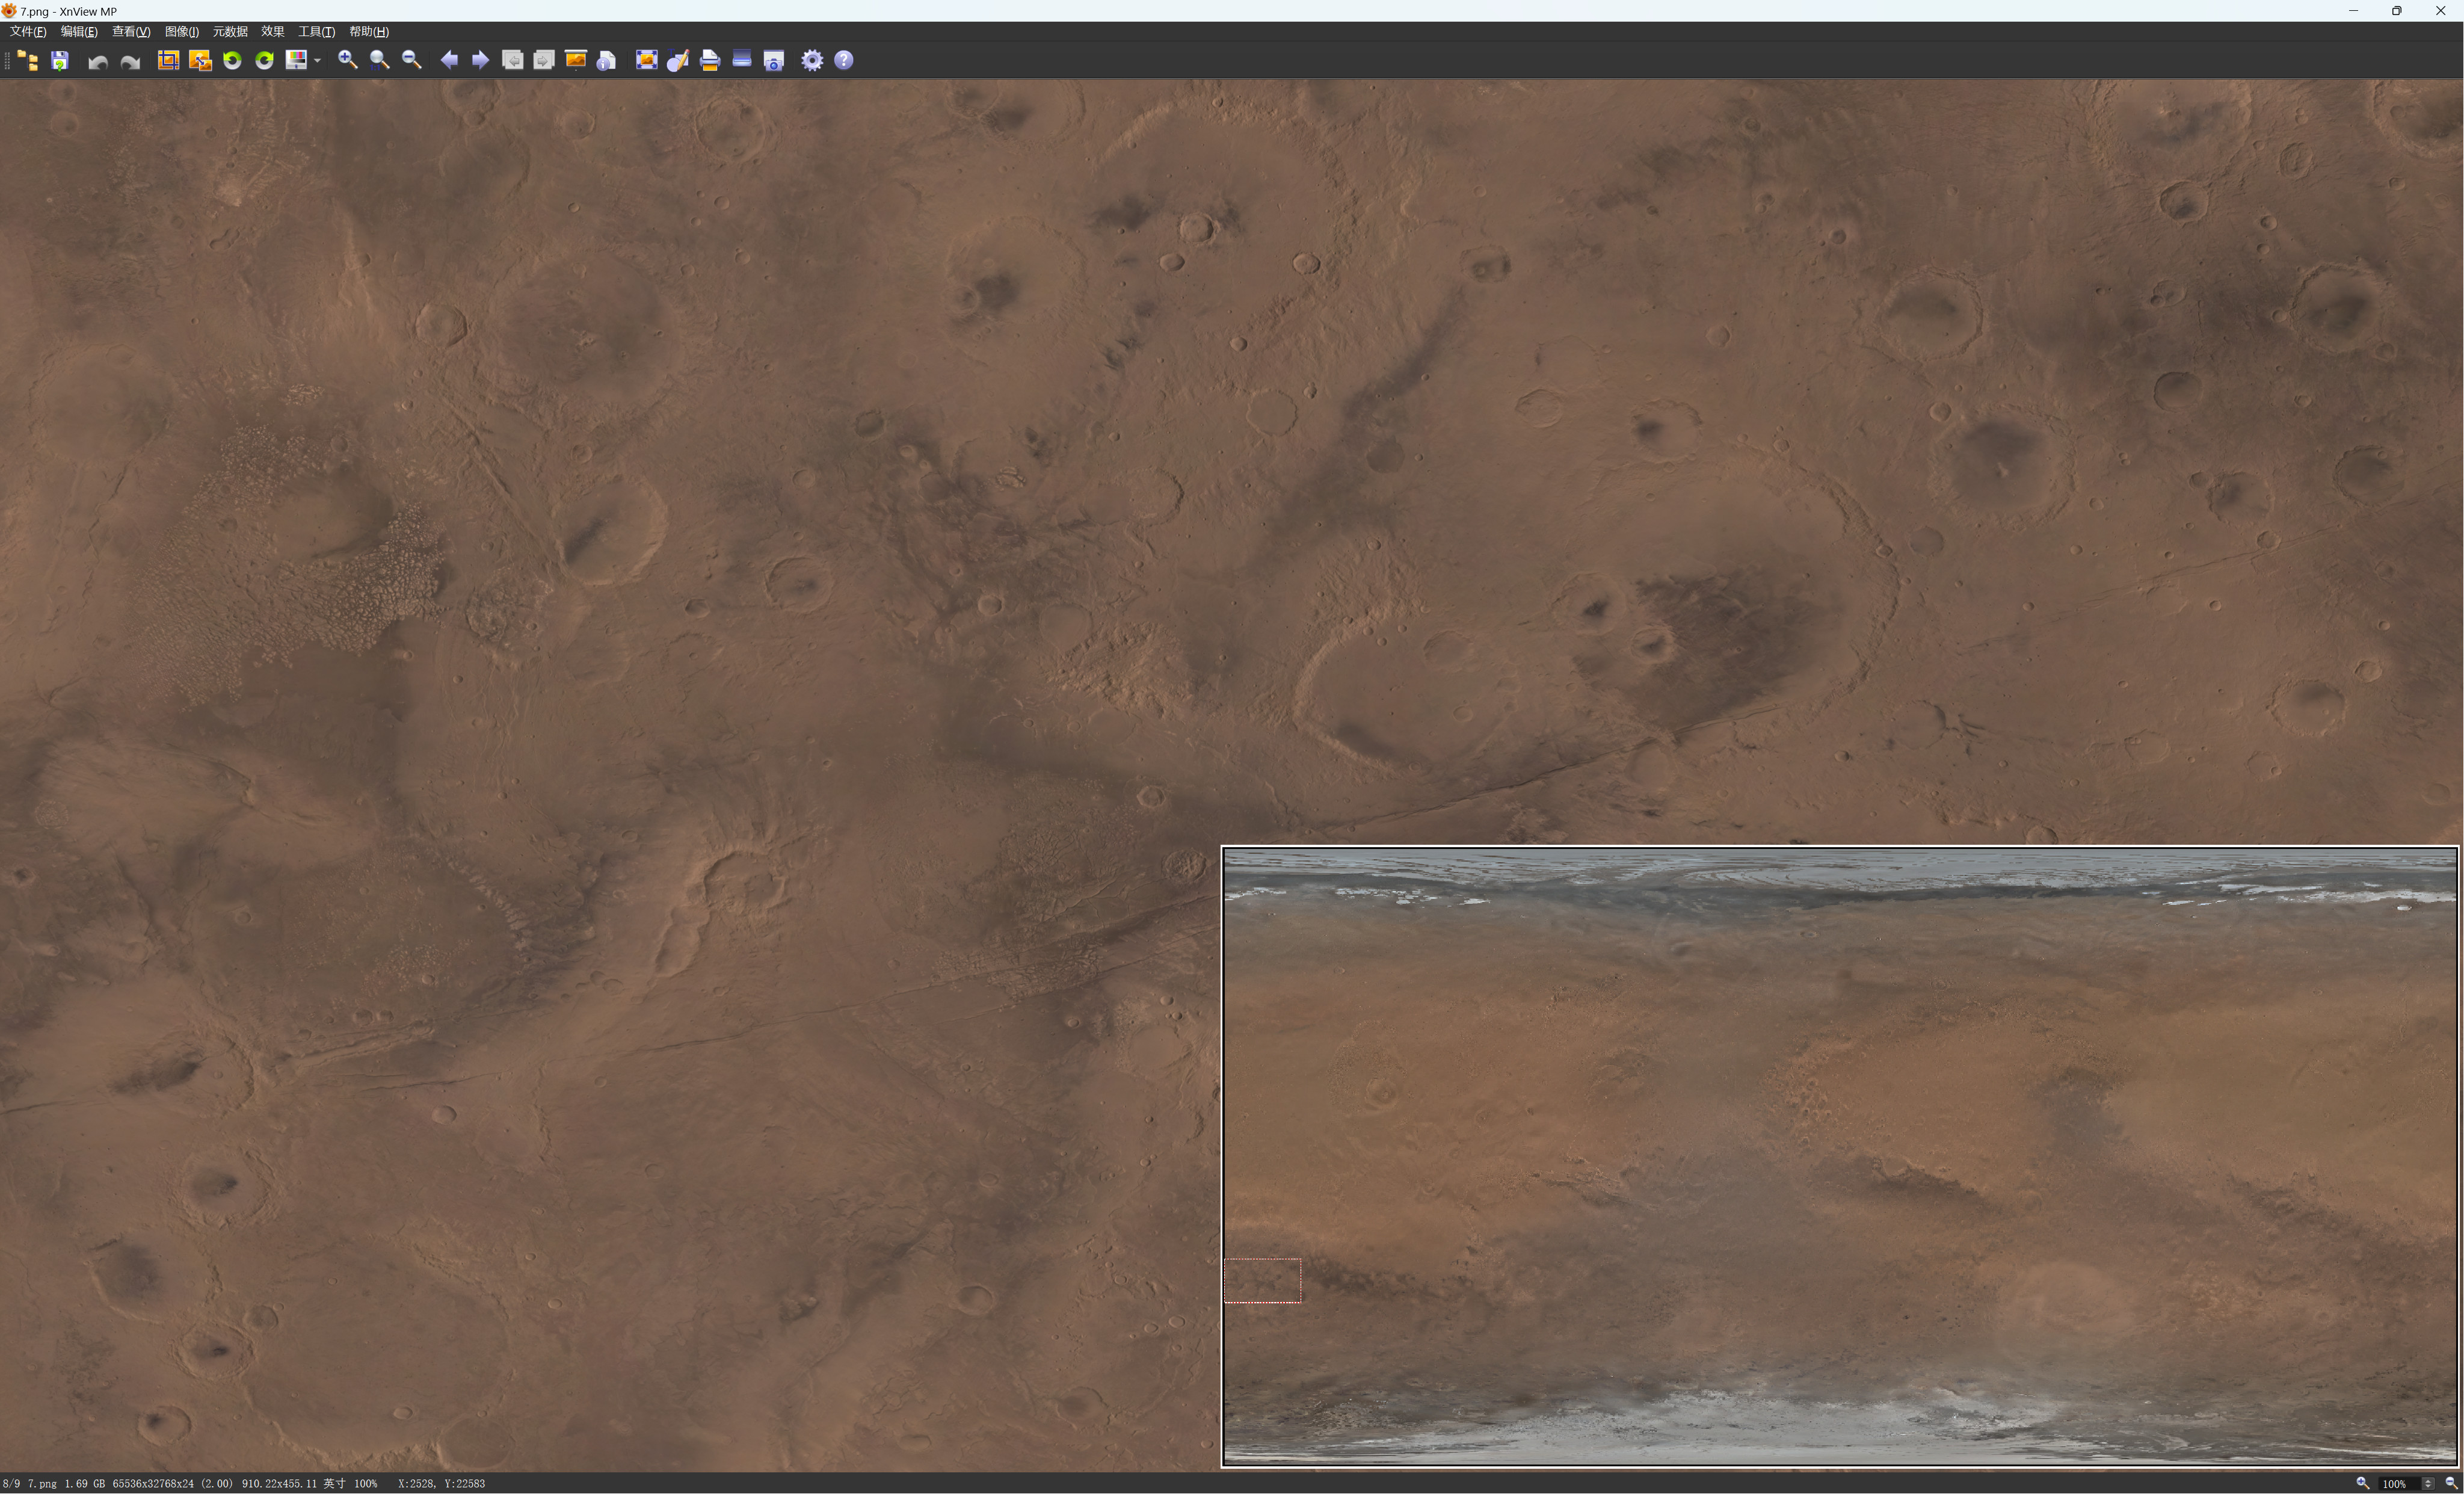Viewport: 2464px width, 1494px height.
Task: Open the 效果 menu
Action: click(x=272, y=32)
